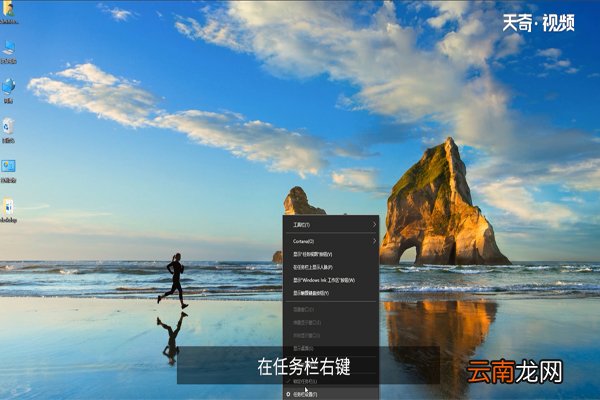Screen dimensions: 600x400
Task: Open the Control Panel desktop icon
Action: click(x=8, y=171)
